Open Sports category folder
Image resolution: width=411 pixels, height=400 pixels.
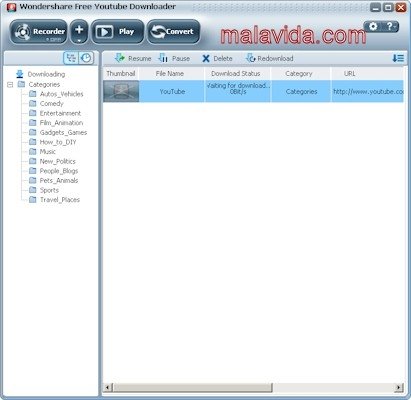click(x=44, y=190)
